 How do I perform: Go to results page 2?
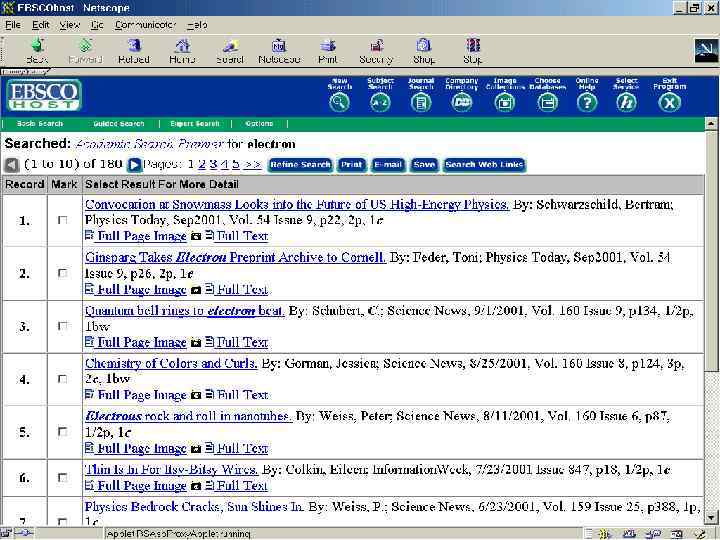tap(202, 164)
